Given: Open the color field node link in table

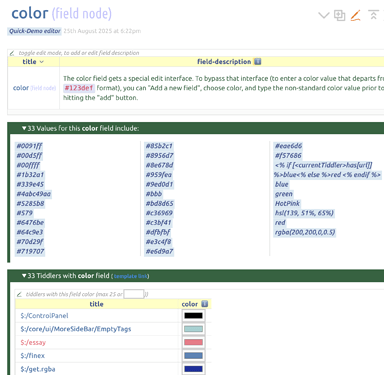Looking at the screenshot, I should click(x=21, y=88).
